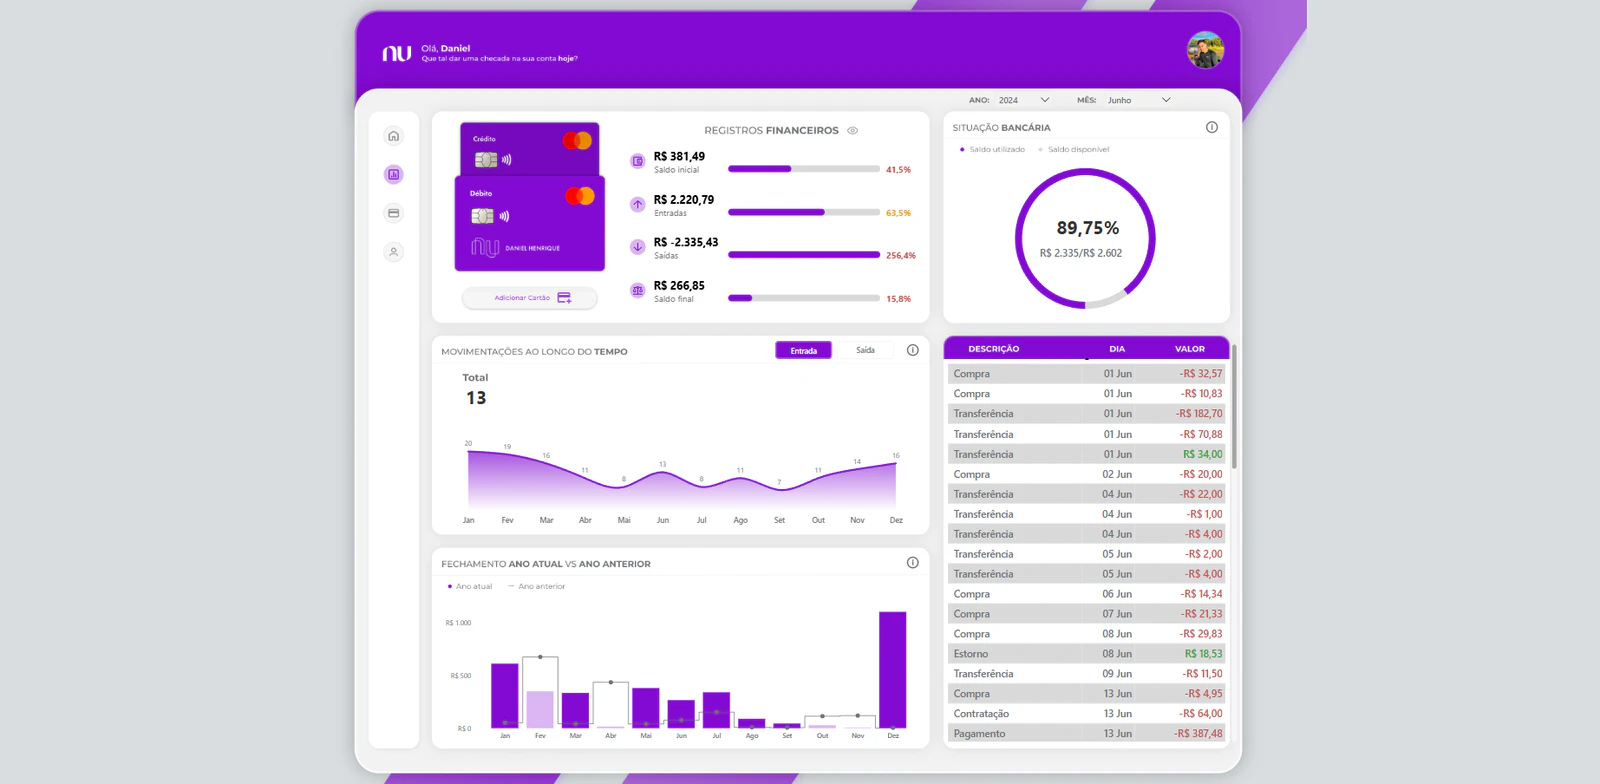Open the Mês dropdown showing Junho
Screen dimensions: 1600x784
(1139, 100)
